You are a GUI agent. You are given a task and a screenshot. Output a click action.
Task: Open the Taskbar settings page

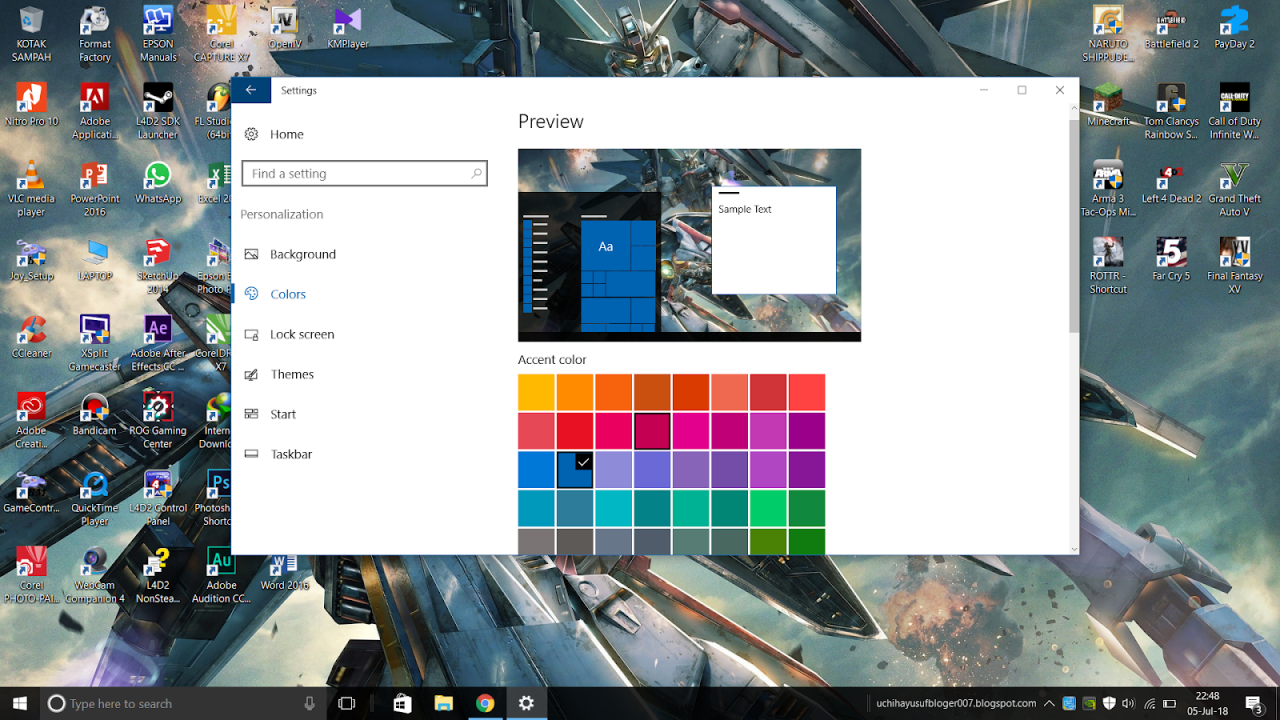[291, 454]
